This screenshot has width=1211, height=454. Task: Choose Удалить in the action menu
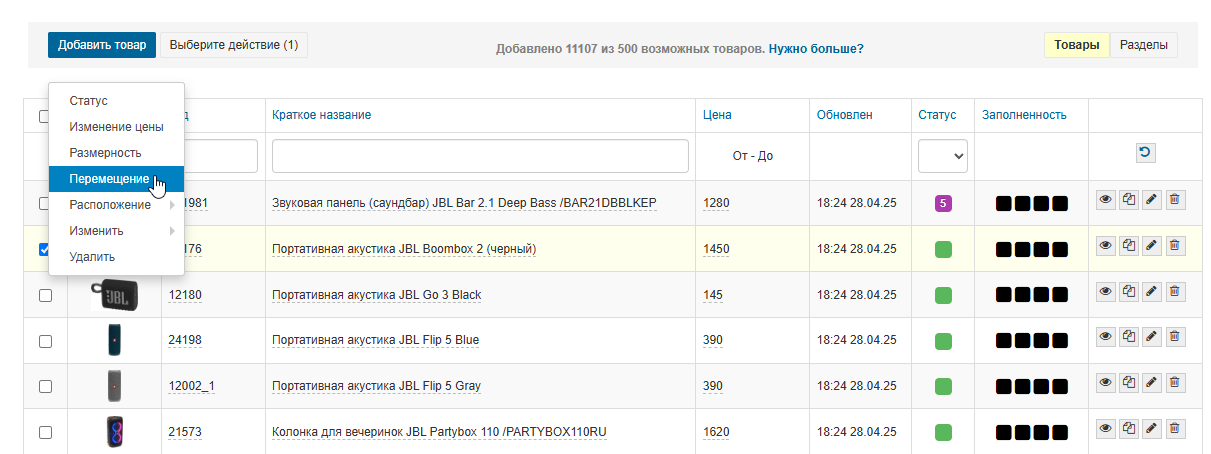(116, 257)
